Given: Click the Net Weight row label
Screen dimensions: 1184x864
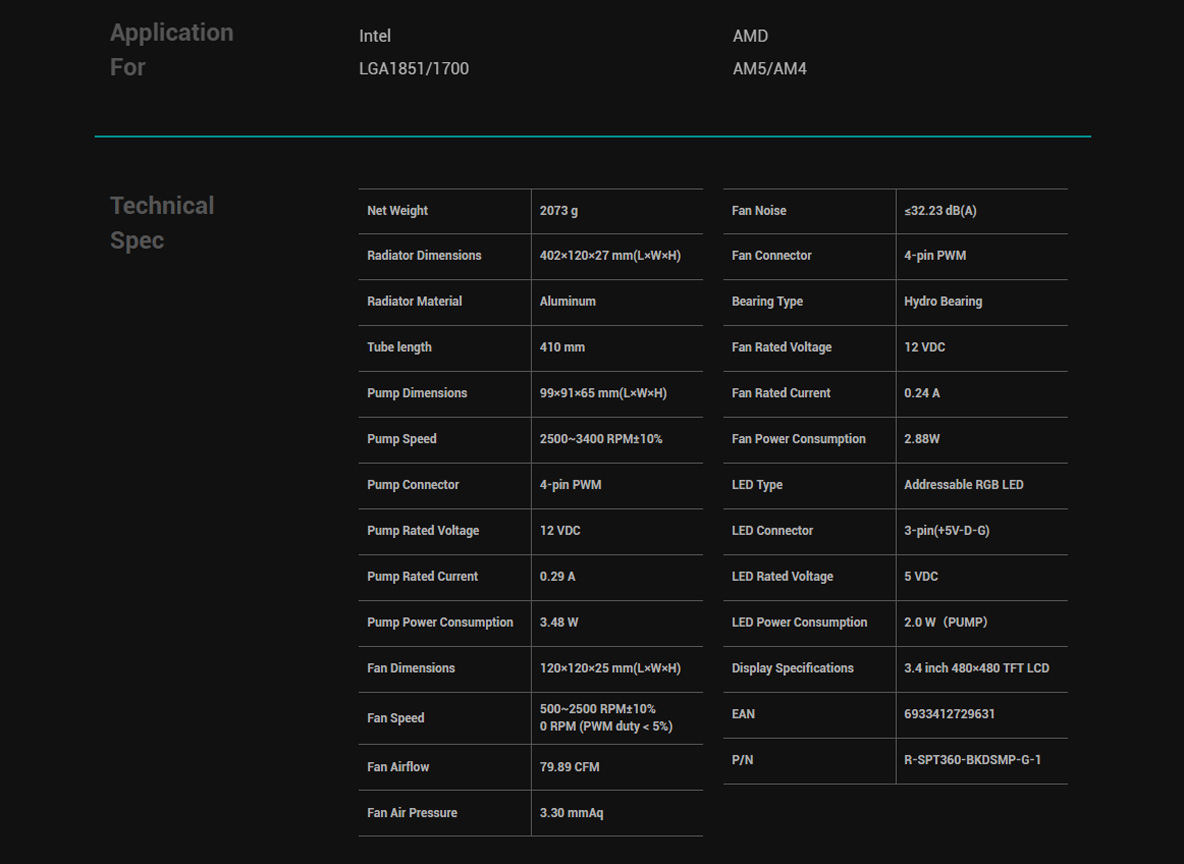Looking at the screenshot, I should click(397, 211).
